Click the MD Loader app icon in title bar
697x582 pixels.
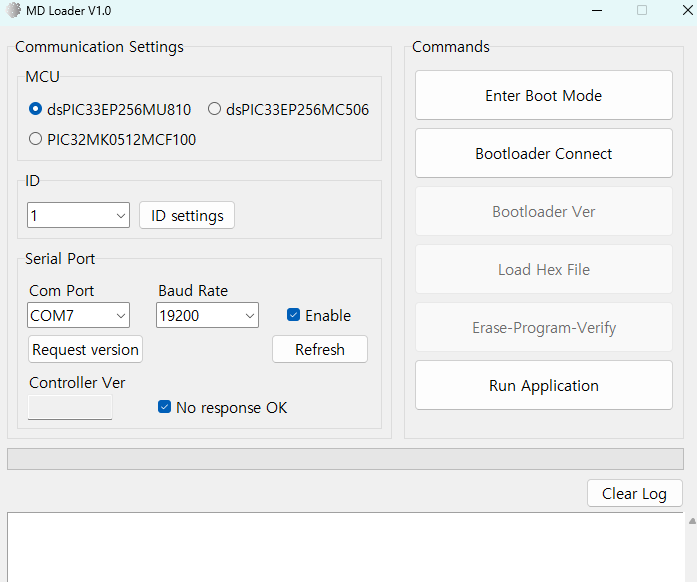pos(13,10)
